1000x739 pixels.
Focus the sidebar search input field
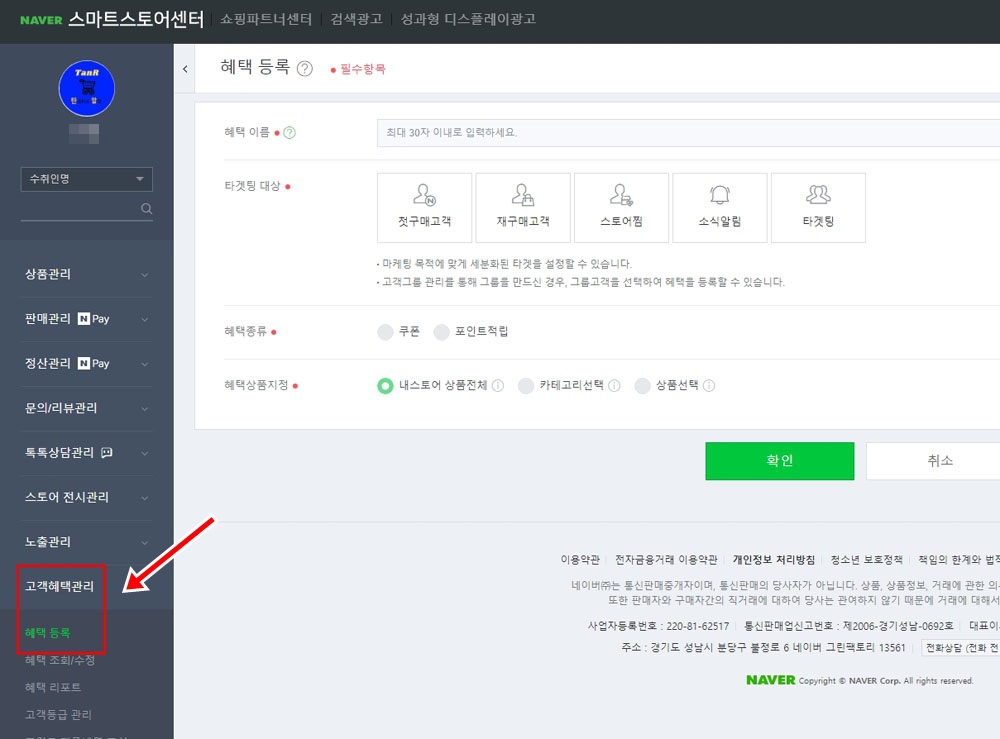pos(80,209)
